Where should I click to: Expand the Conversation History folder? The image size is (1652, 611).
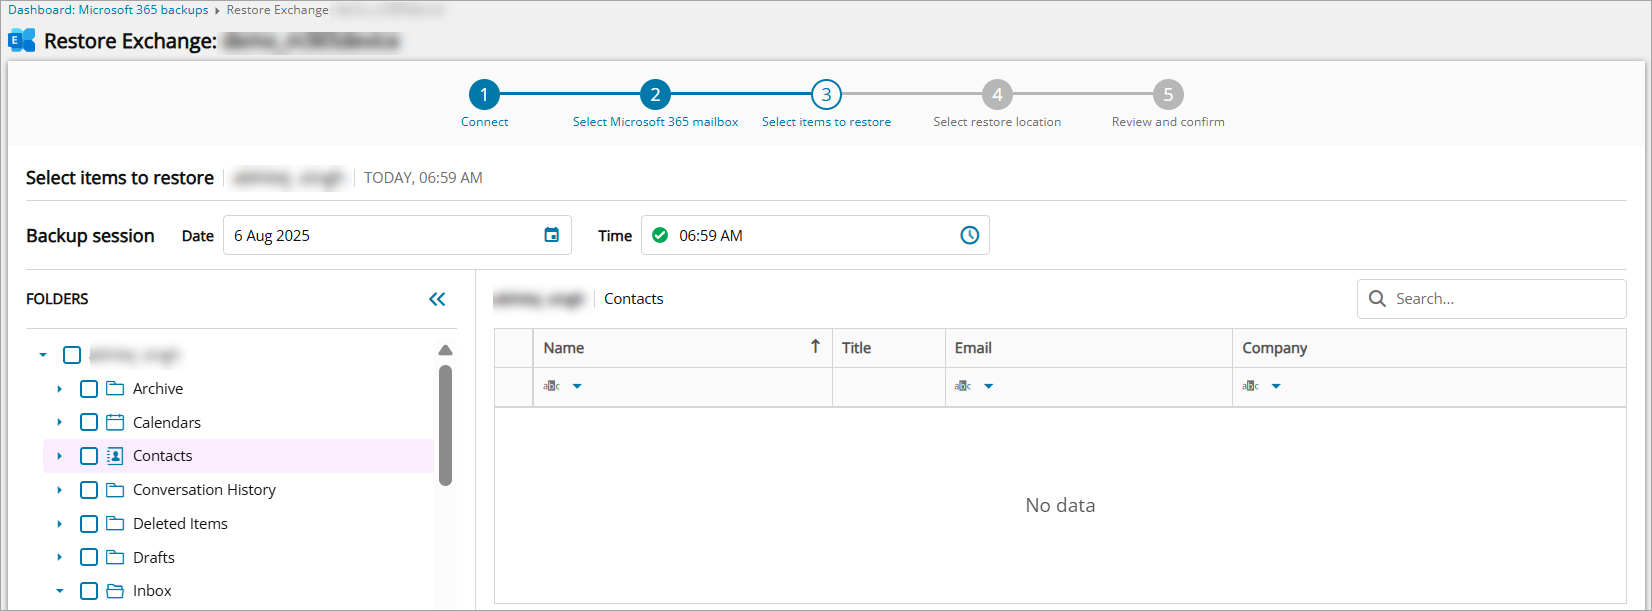tap(60, 490)
